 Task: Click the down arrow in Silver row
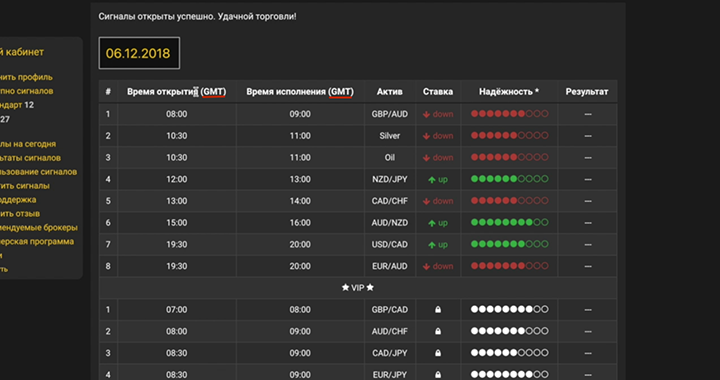coord(426,136)
